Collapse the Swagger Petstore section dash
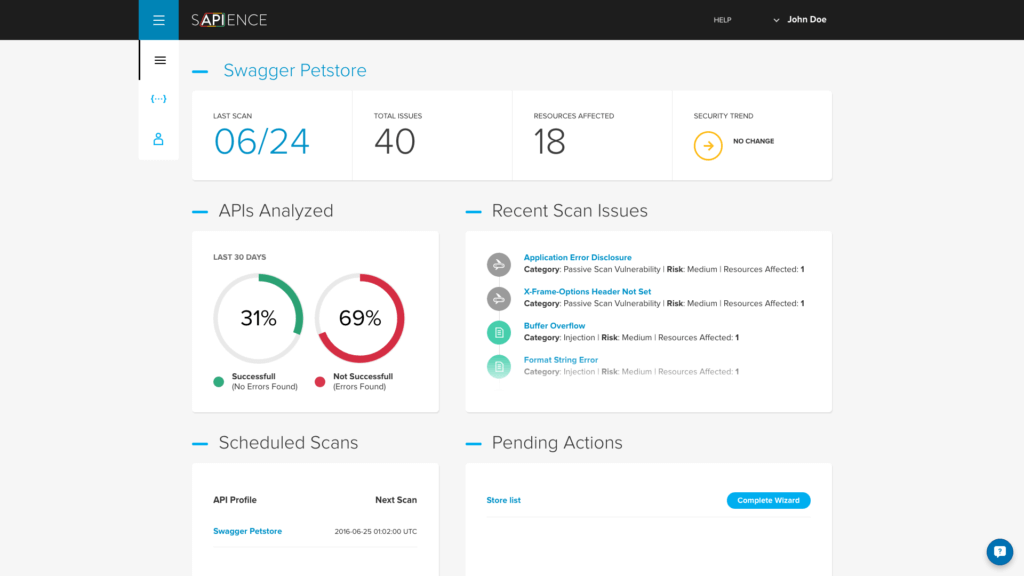Image resolution: width=1024 pixels, height=576 pixels. [x=199, y=71]
